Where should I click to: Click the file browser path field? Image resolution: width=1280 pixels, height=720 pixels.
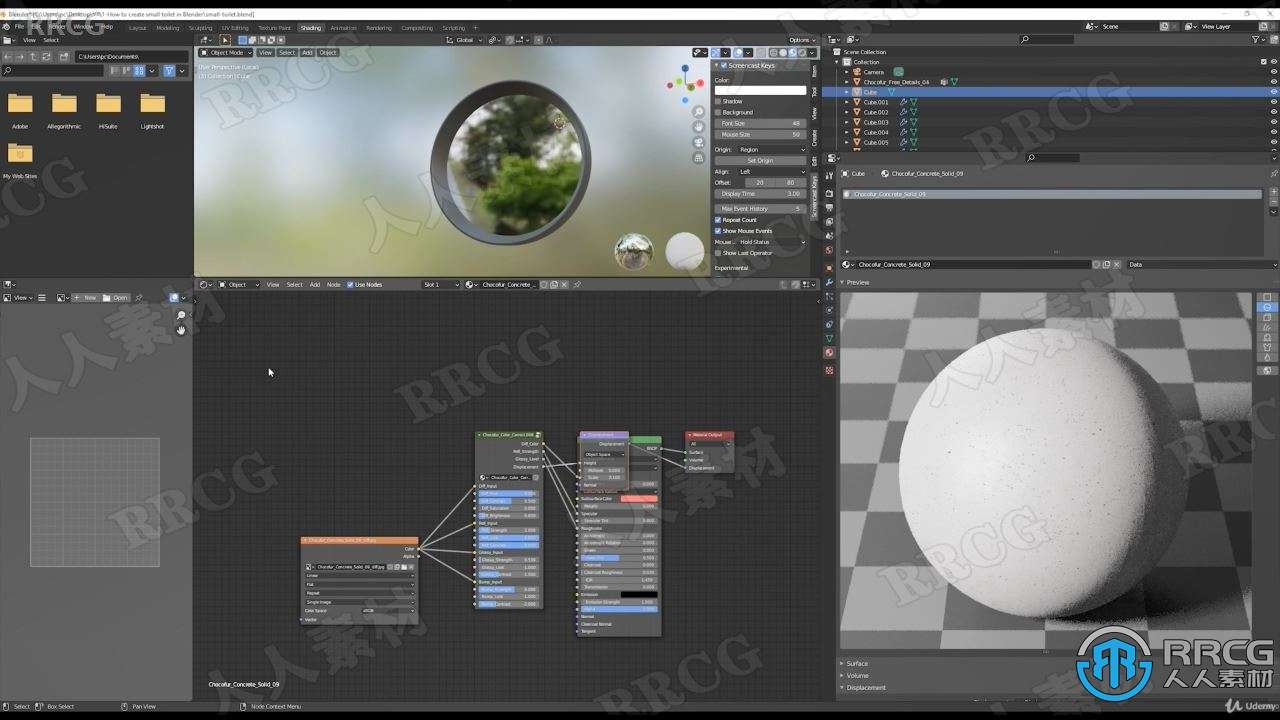click(131, 57)
